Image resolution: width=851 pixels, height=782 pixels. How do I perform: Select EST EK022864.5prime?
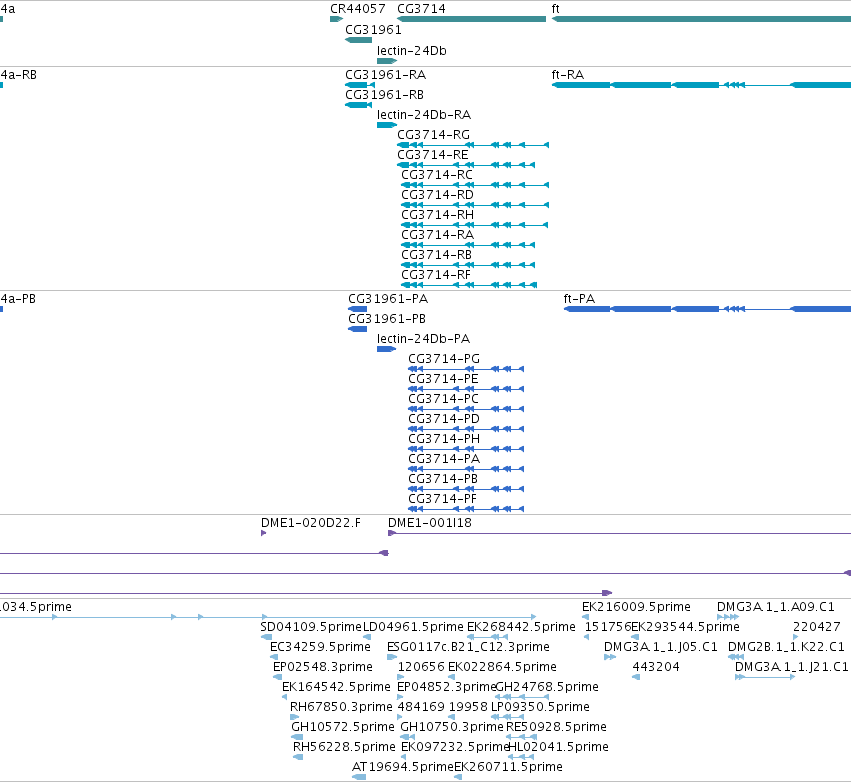tap(452, 677)
